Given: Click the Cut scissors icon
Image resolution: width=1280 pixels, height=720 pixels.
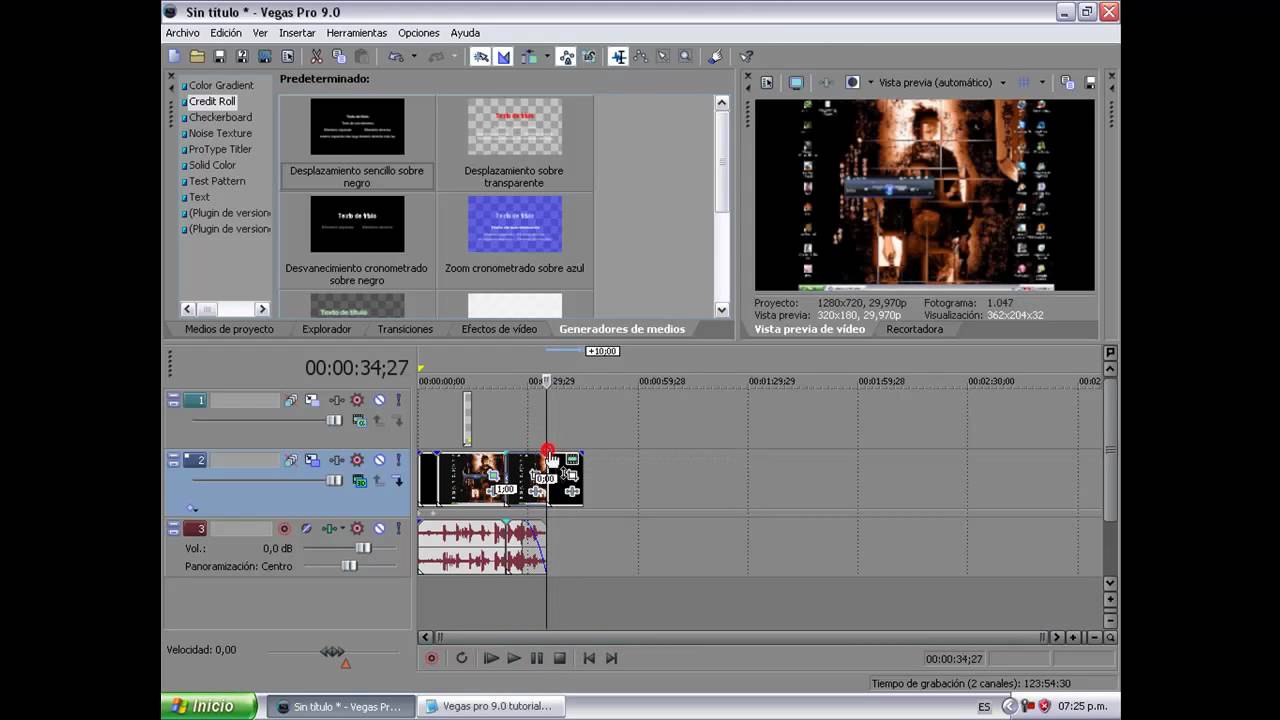Looking at the screenshot, I should [x=317, y=57].
